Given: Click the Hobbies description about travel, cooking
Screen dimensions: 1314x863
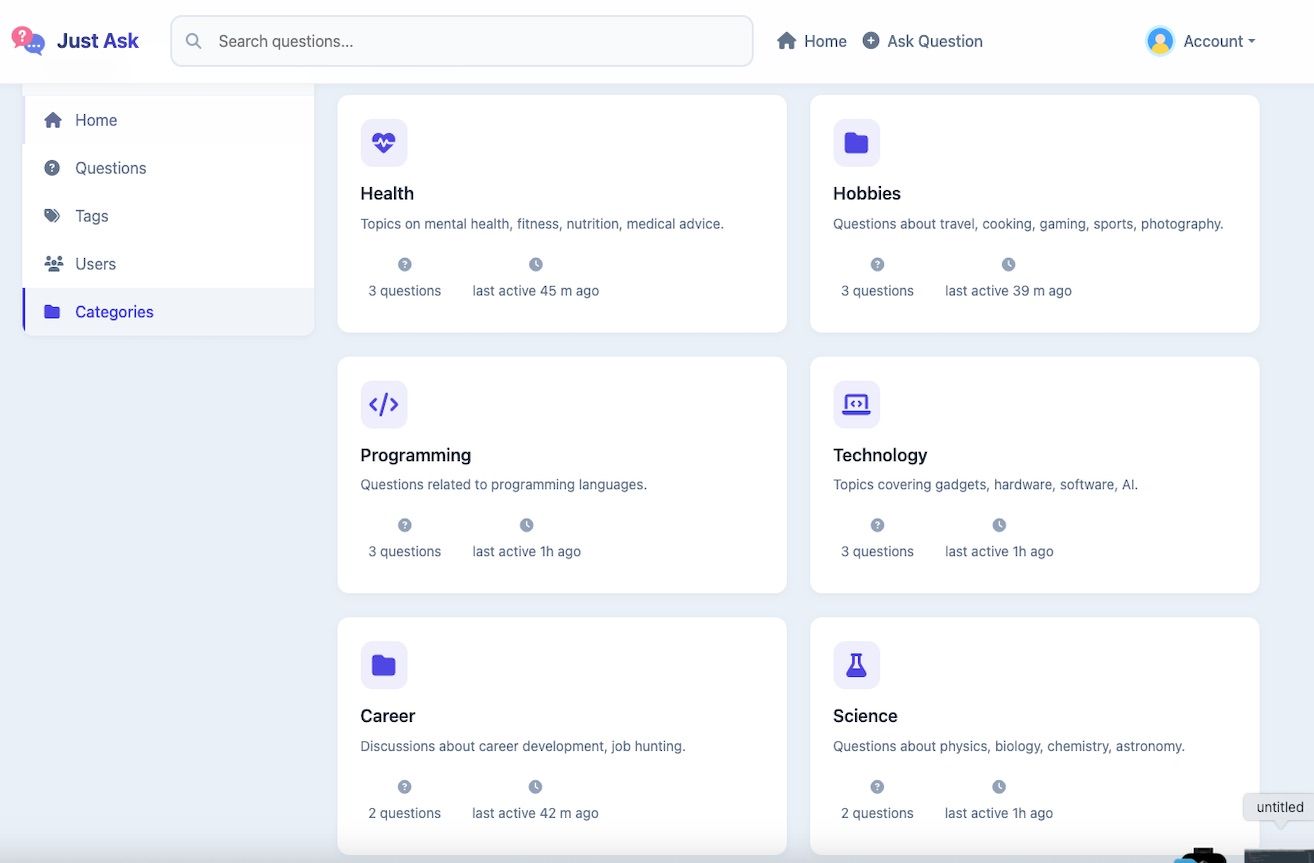Looking at the screenshot, I should [x=1028, y=224].
